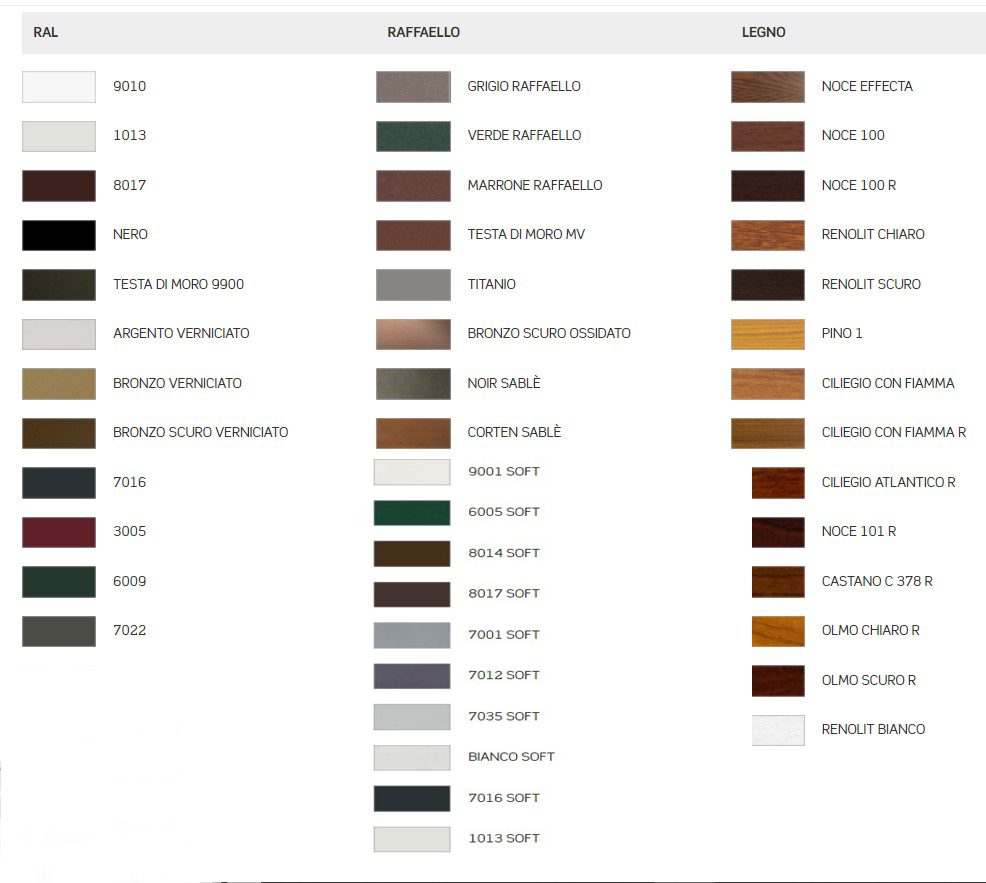Select the NERO black swatch

point(59,235)
